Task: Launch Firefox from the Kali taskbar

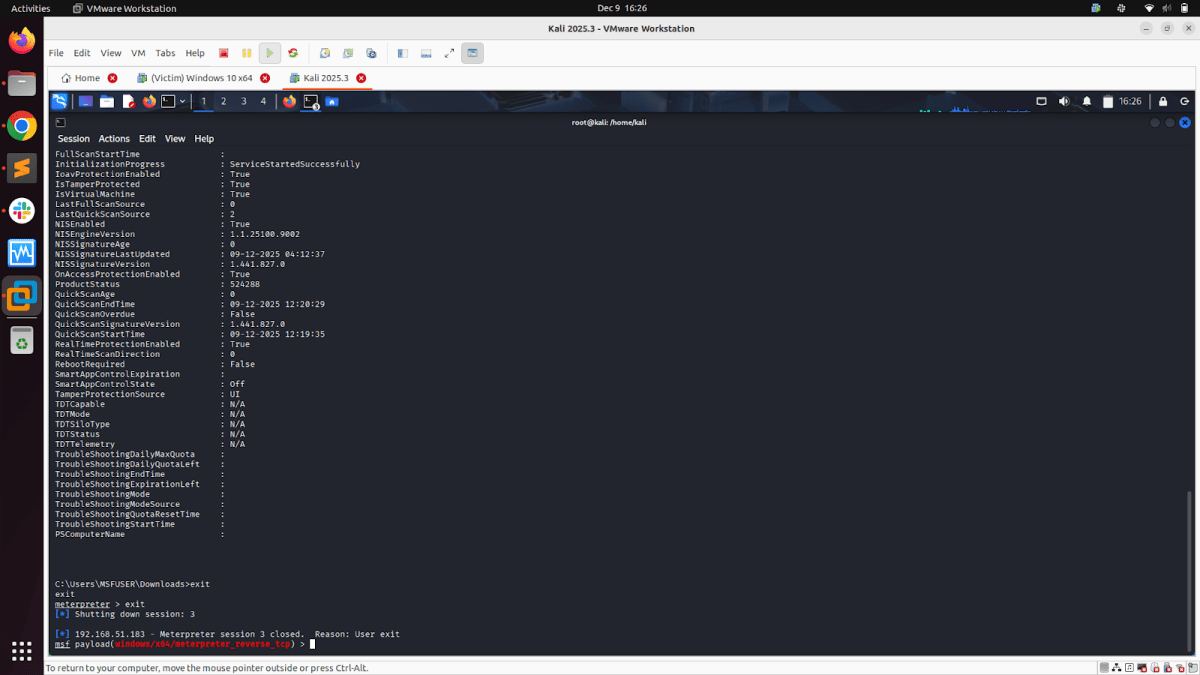Action: pos(150,100)
